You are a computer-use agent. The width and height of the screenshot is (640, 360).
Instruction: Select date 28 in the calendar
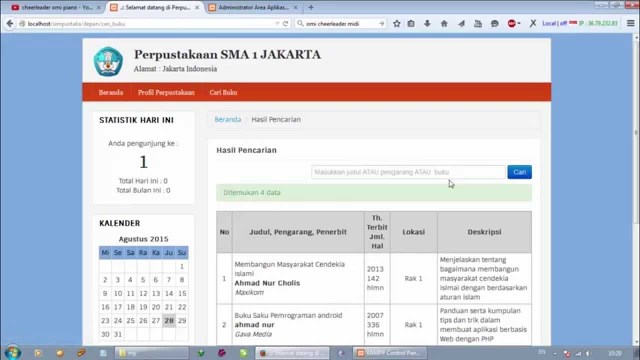coord(169,321)
